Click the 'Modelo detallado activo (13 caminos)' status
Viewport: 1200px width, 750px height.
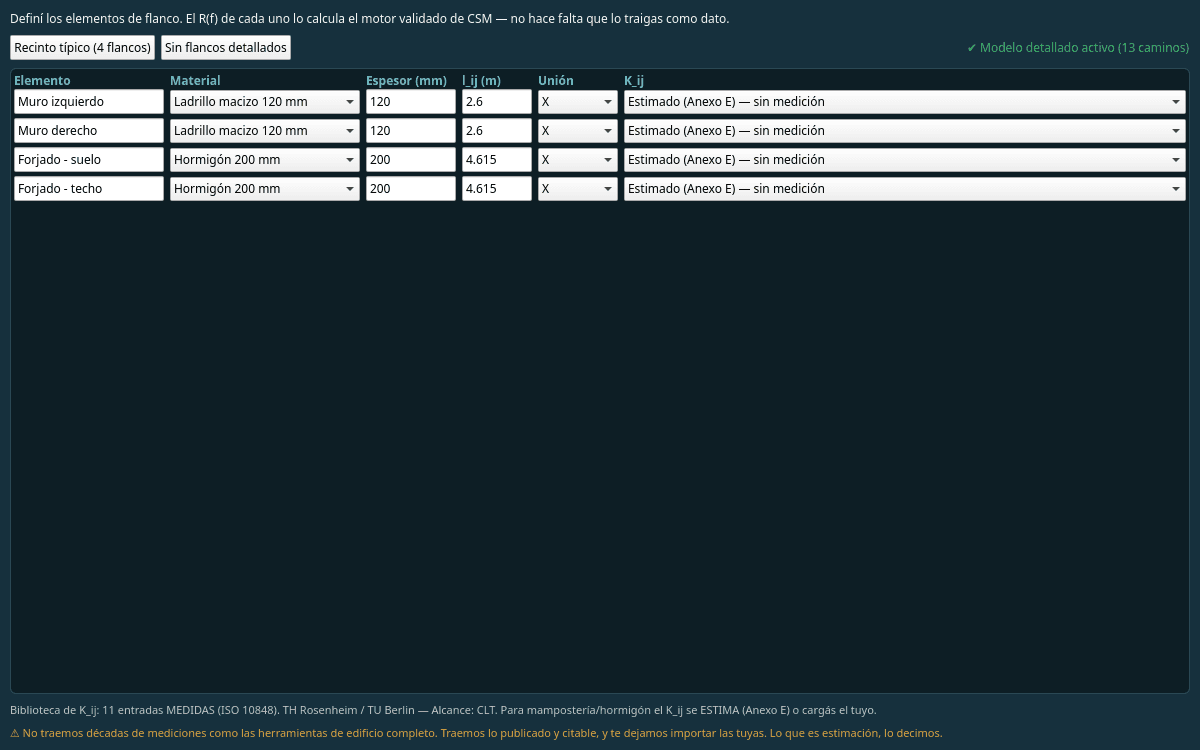[x=1078, y=47]
